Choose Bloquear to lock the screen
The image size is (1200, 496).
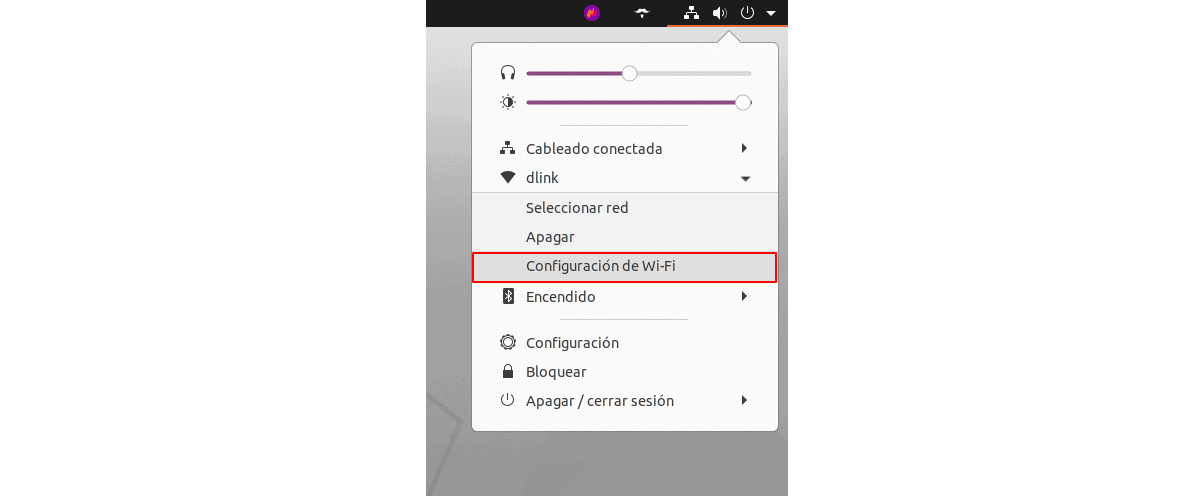625,372
